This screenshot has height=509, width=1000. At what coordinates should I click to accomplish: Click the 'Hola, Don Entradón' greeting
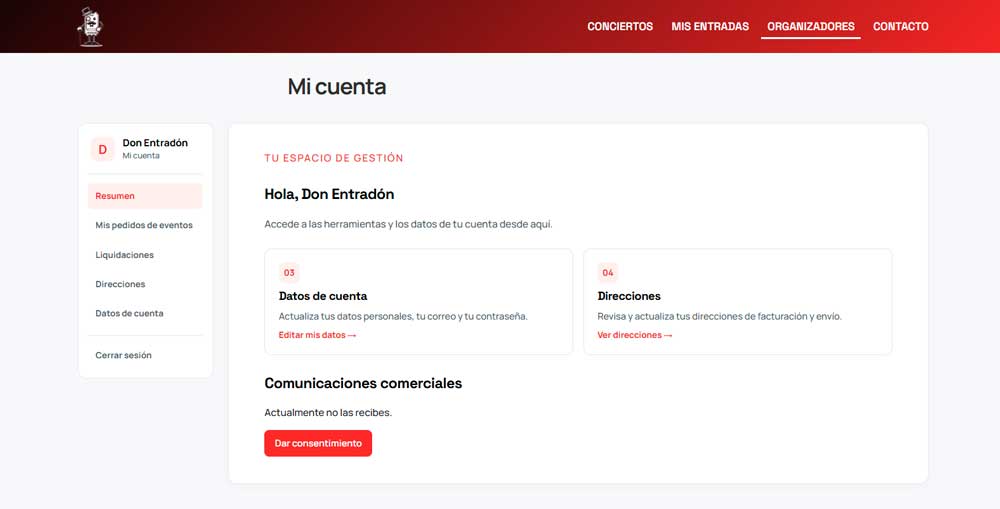329,194
